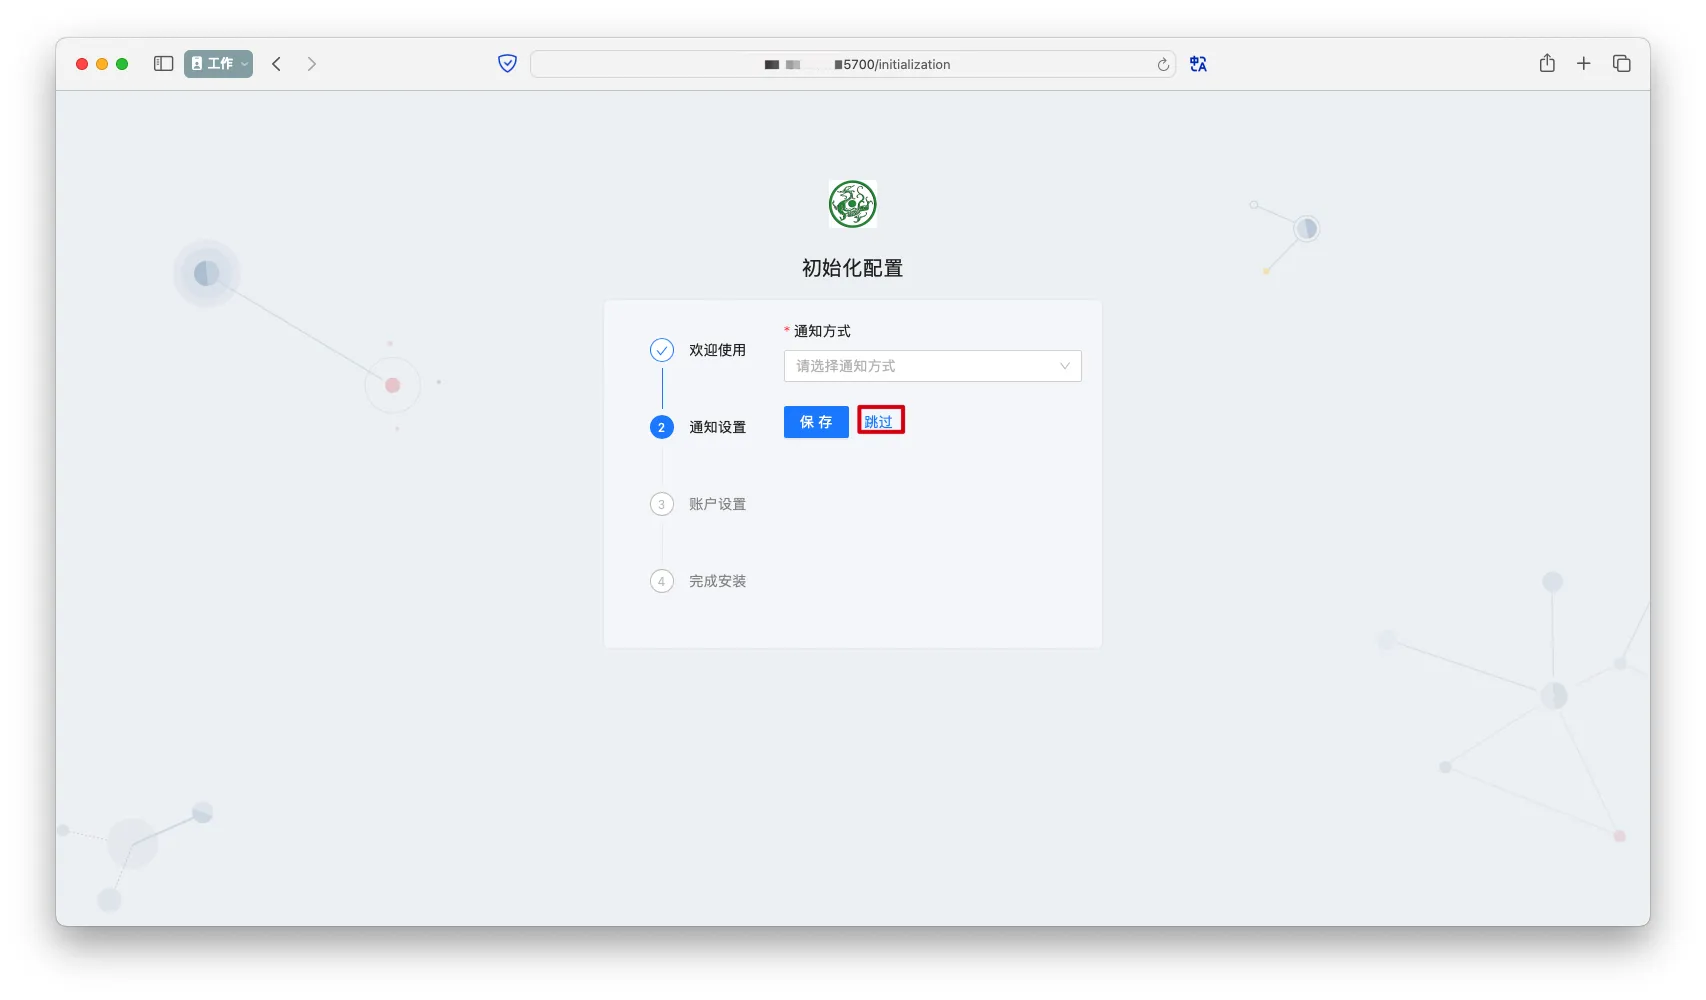Screen dimensions: 1706x1000
Task: Click the privacy shield icon
Action: (507, 64)
